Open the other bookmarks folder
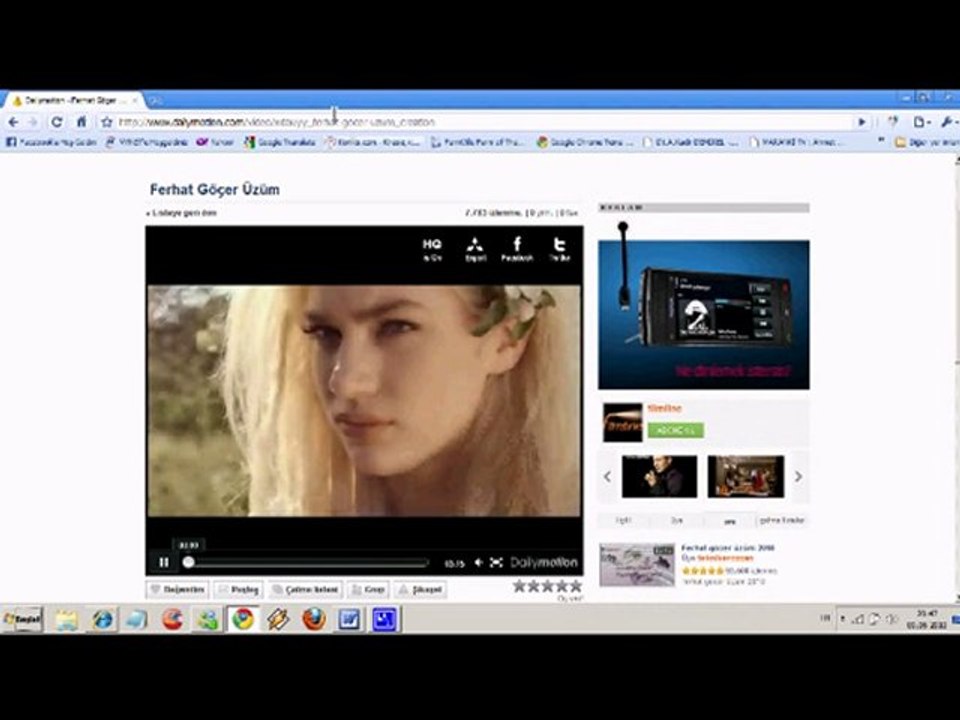The image size is (960, 720). (926, 142)
